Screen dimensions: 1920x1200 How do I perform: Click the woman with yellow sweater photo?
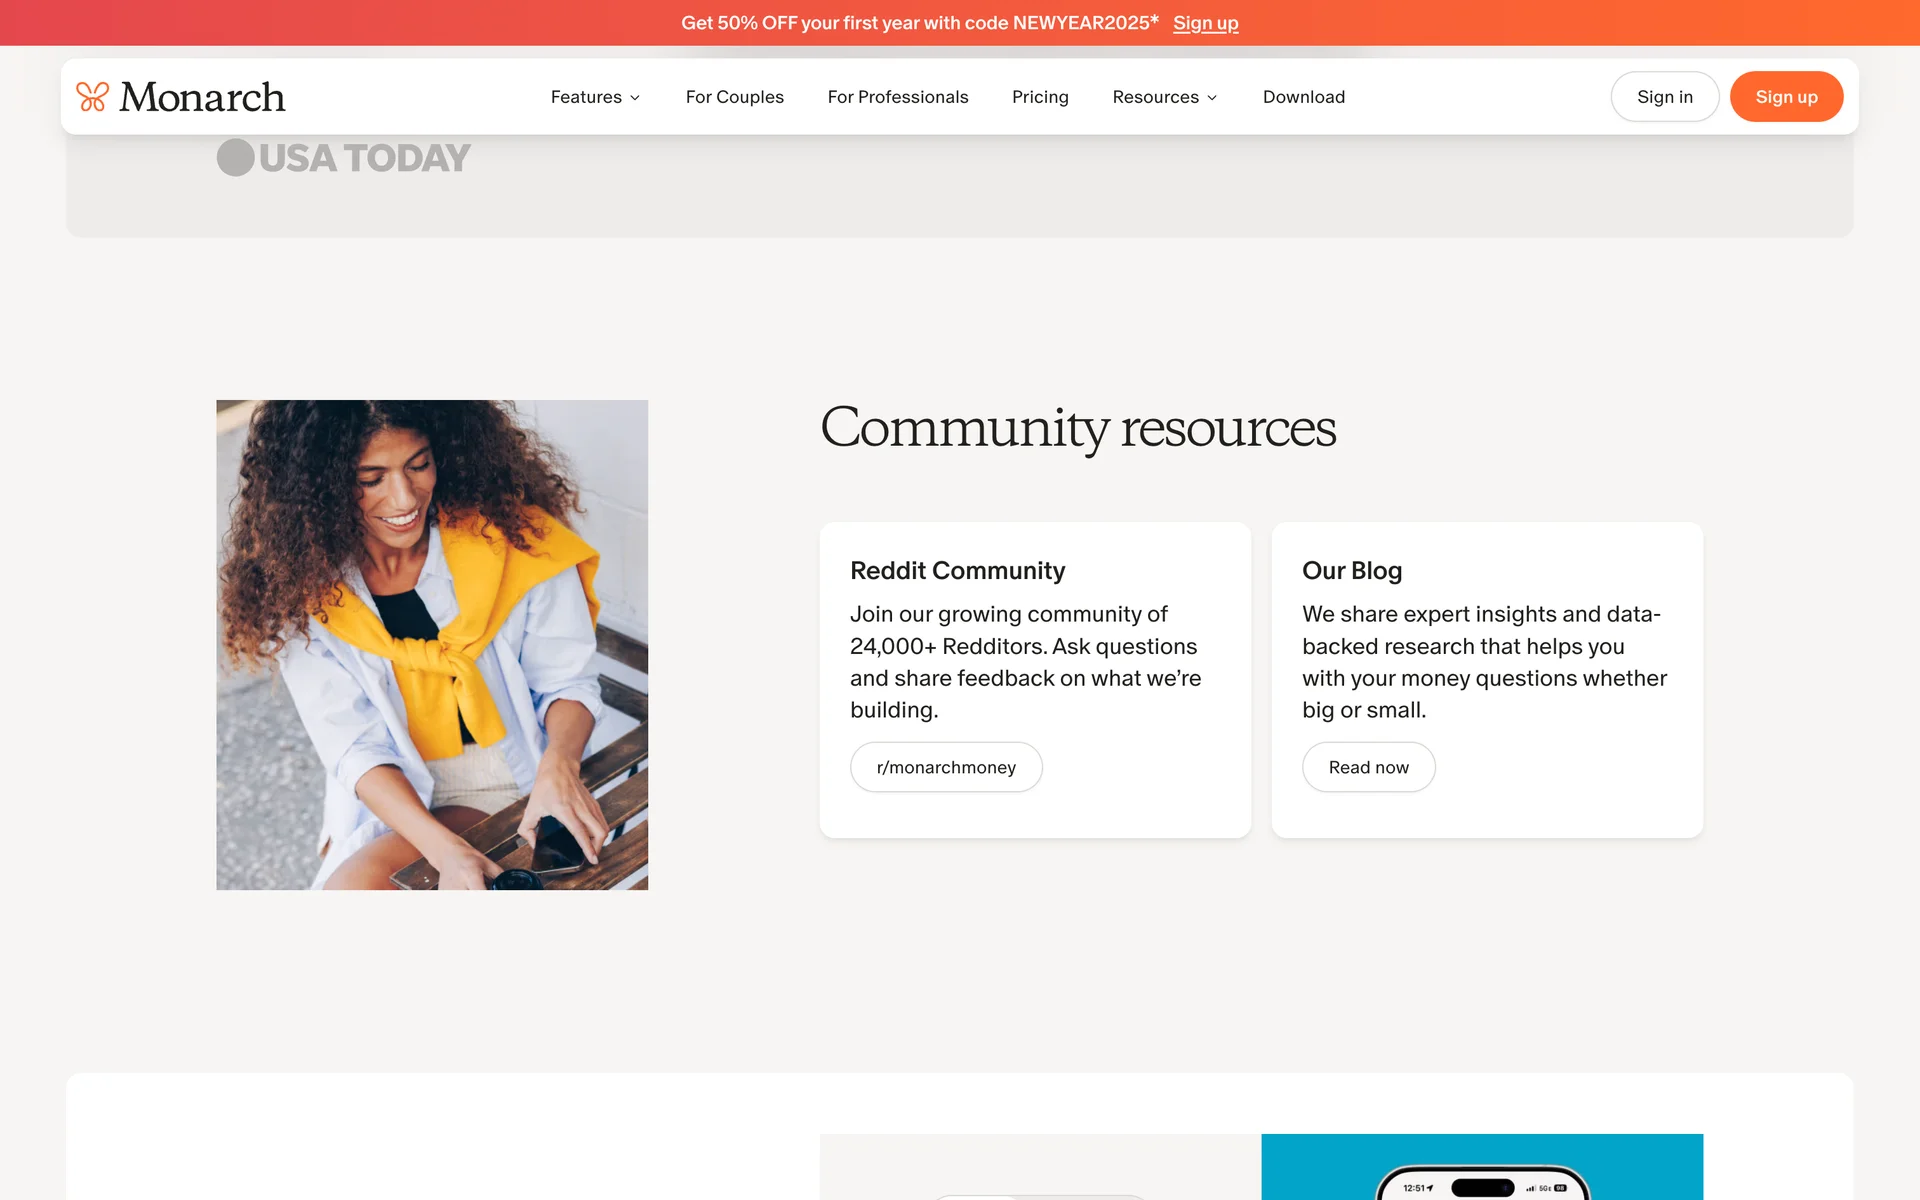click(x=432, y=645)
